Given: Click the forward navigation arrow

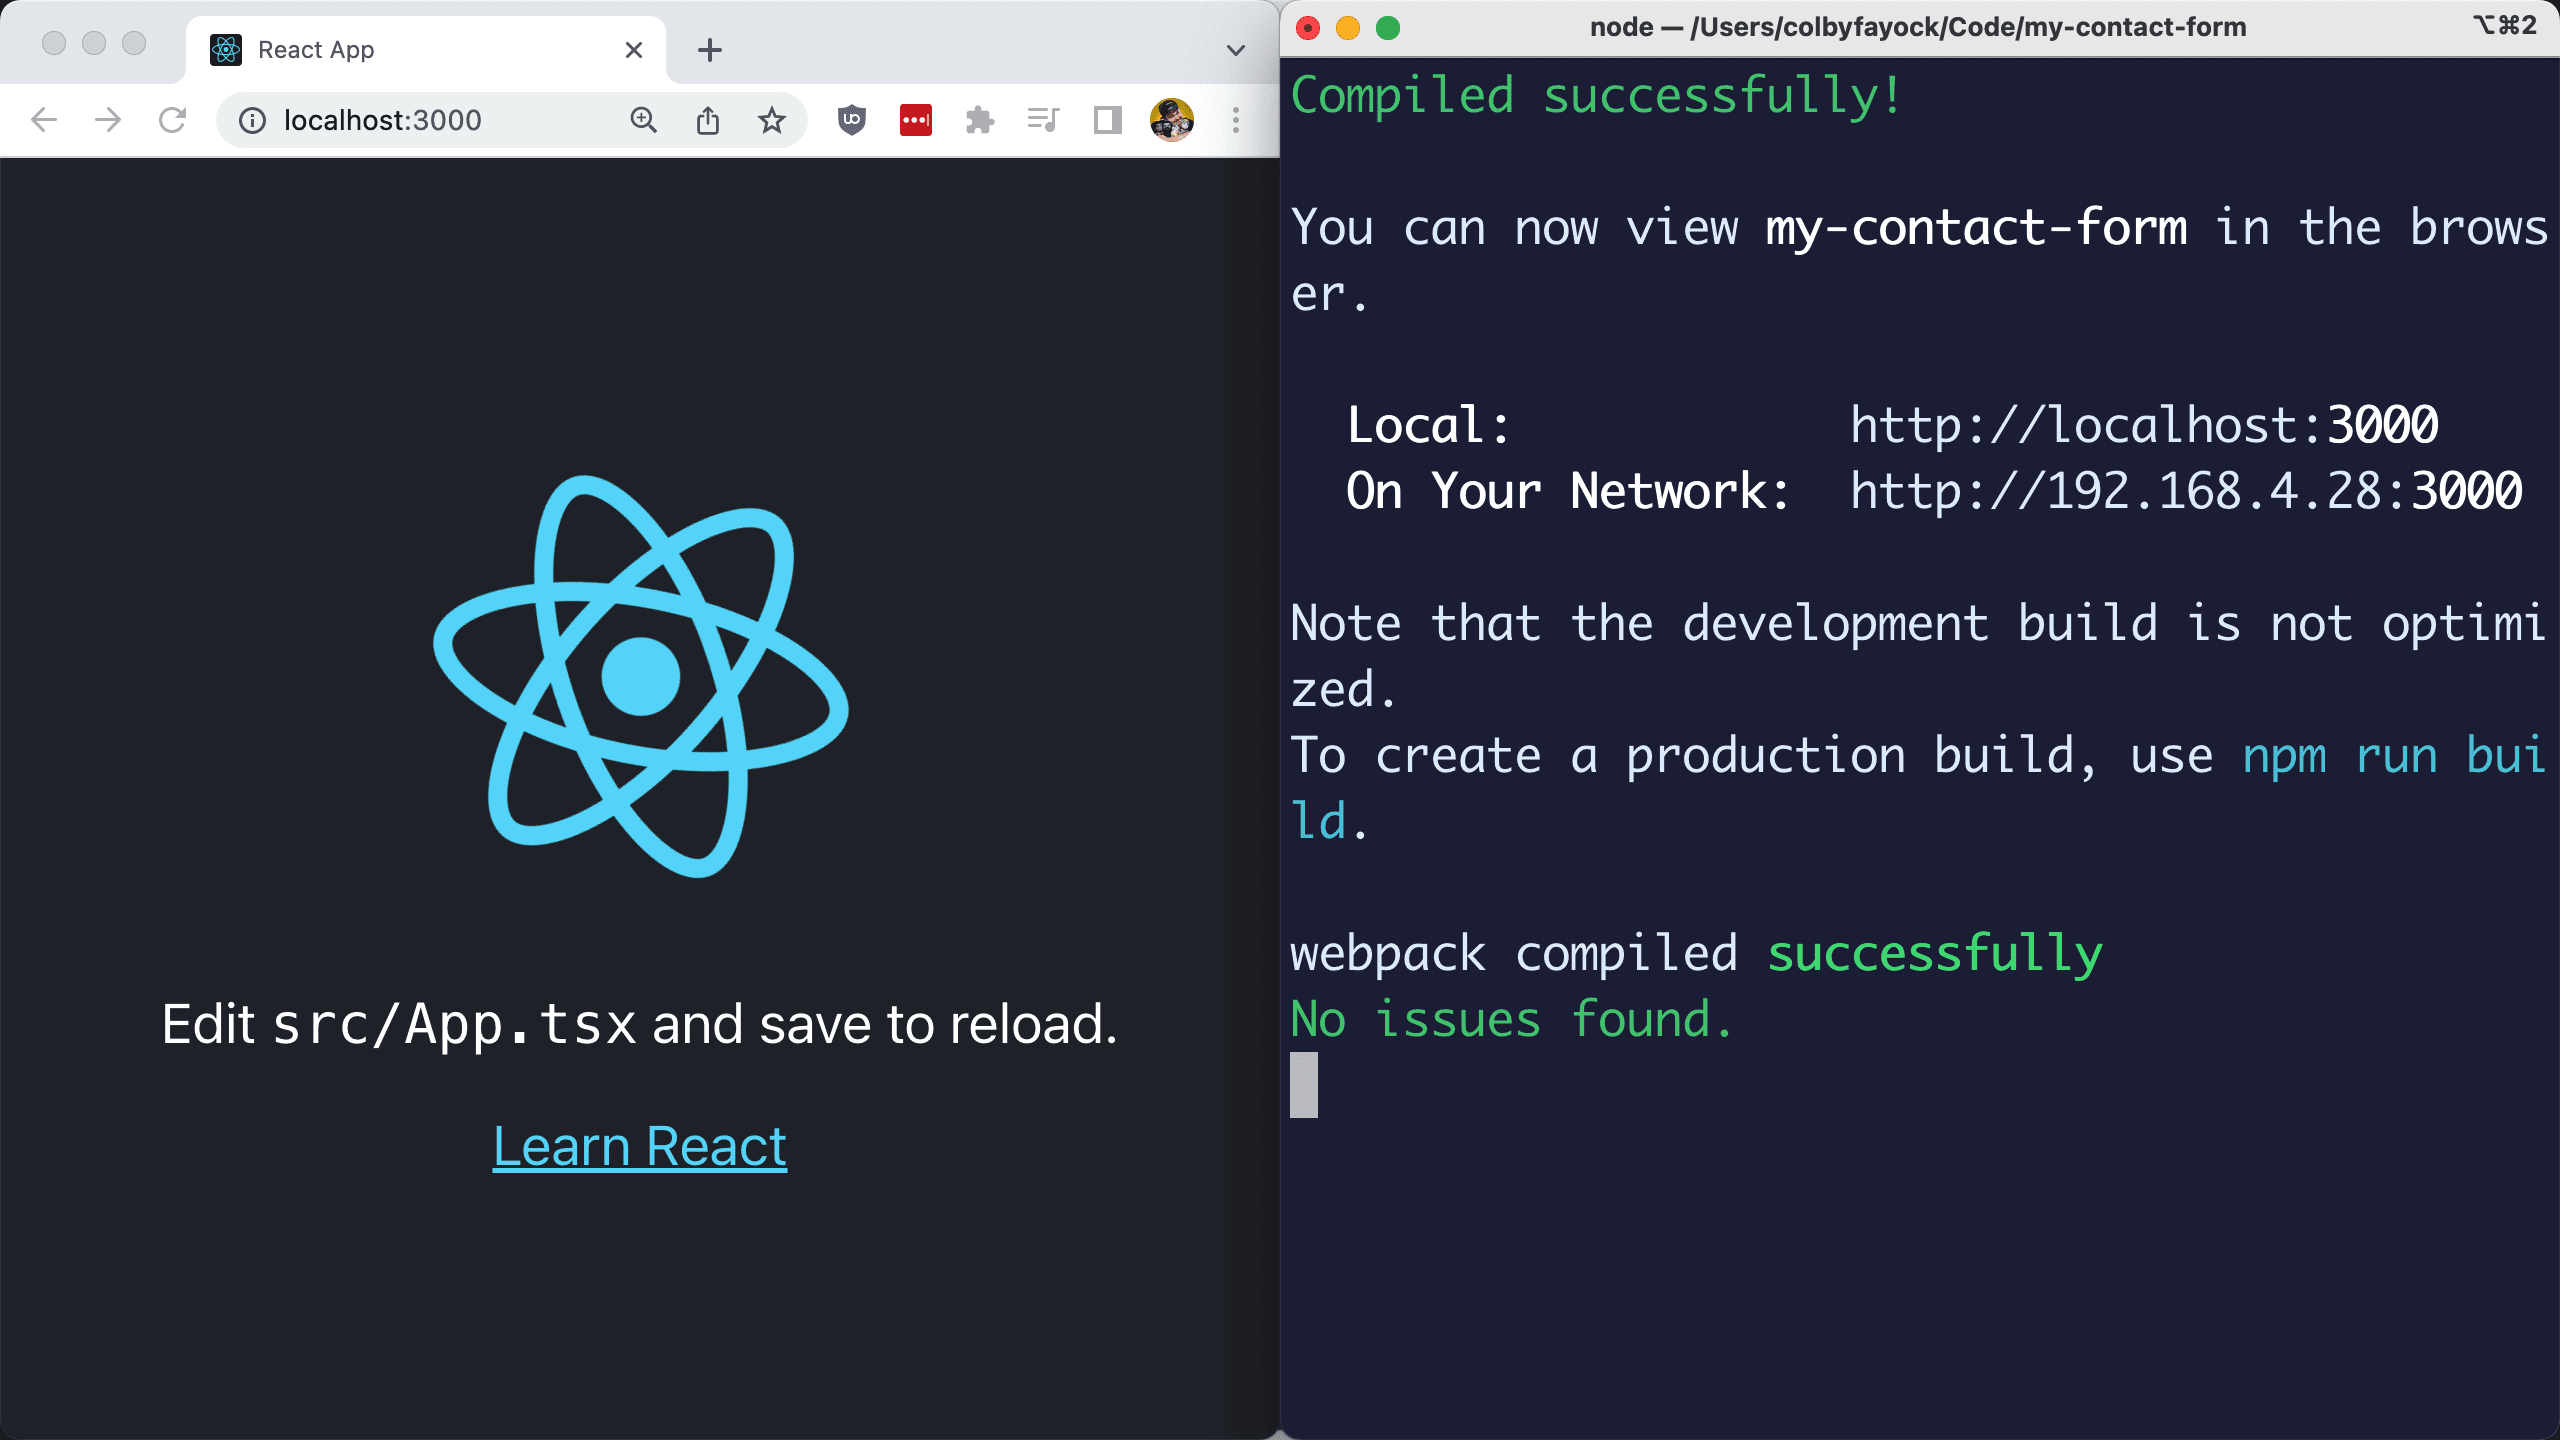Looking at the screenshot, I should [x=108, y=120].
